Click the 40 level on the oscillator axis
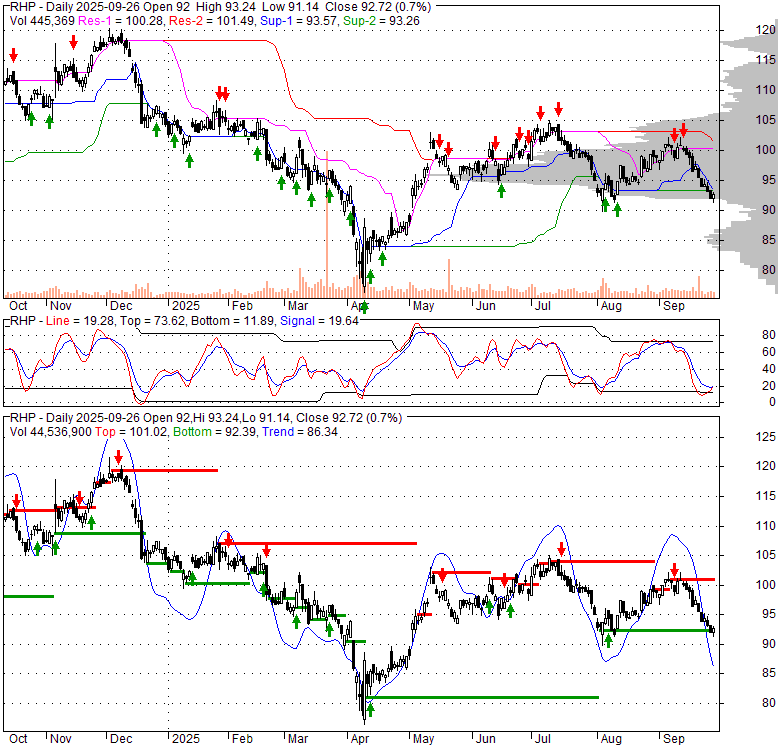Screen dimensions: 780x745 [769, 369]
